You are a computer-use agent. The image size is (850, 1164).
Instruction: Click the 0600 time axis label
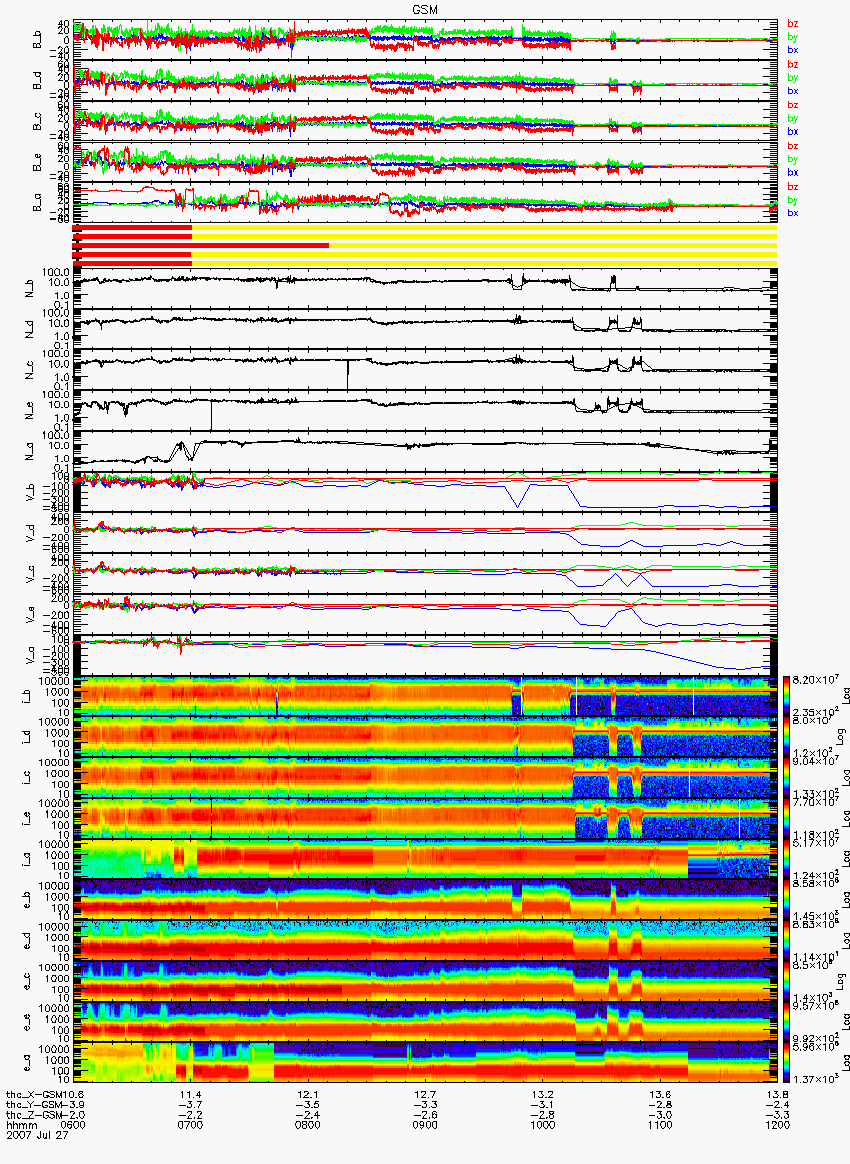(73, 1125)
